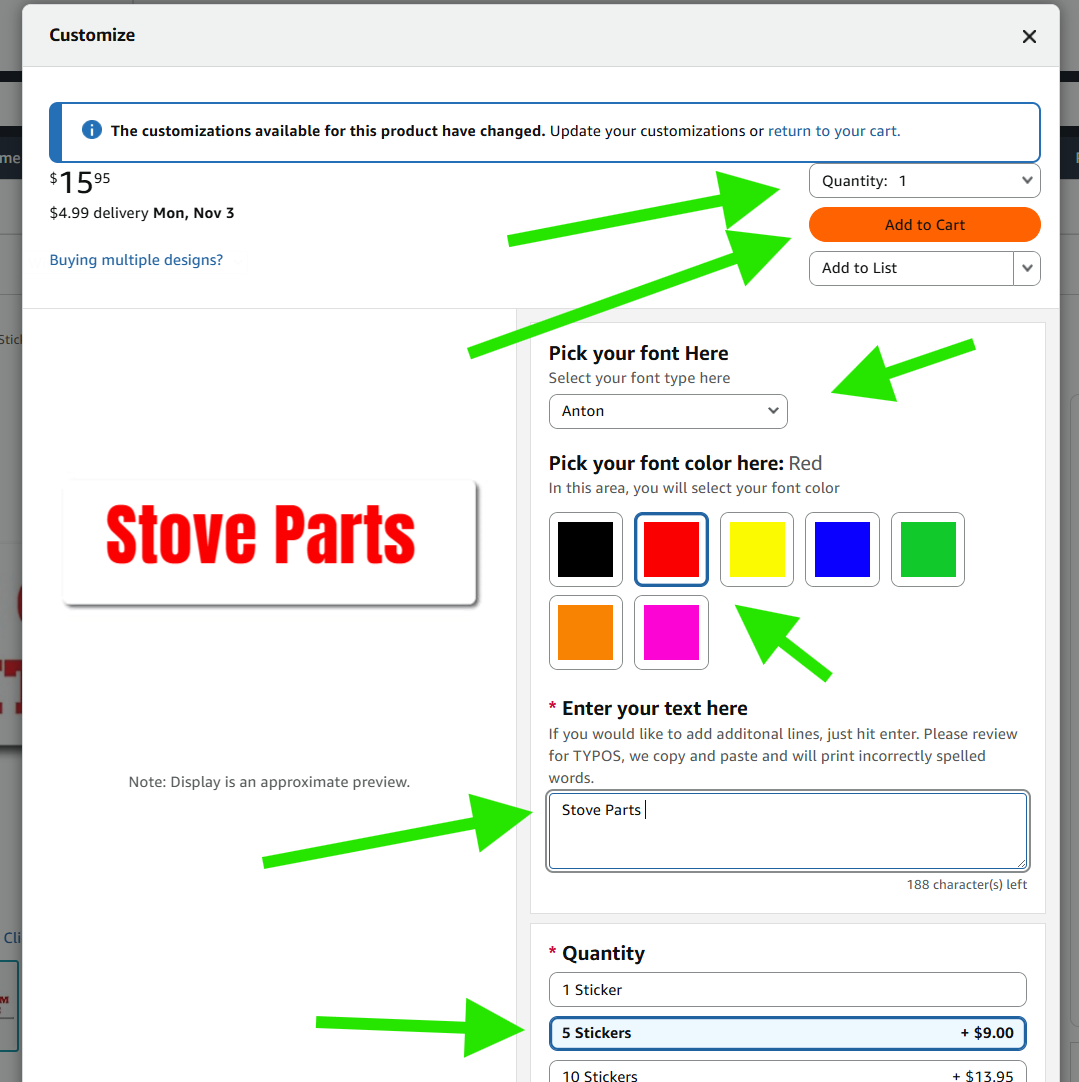Select the orange font color swatch
The image size is (1079, 1082).
(x=586, y=633)
